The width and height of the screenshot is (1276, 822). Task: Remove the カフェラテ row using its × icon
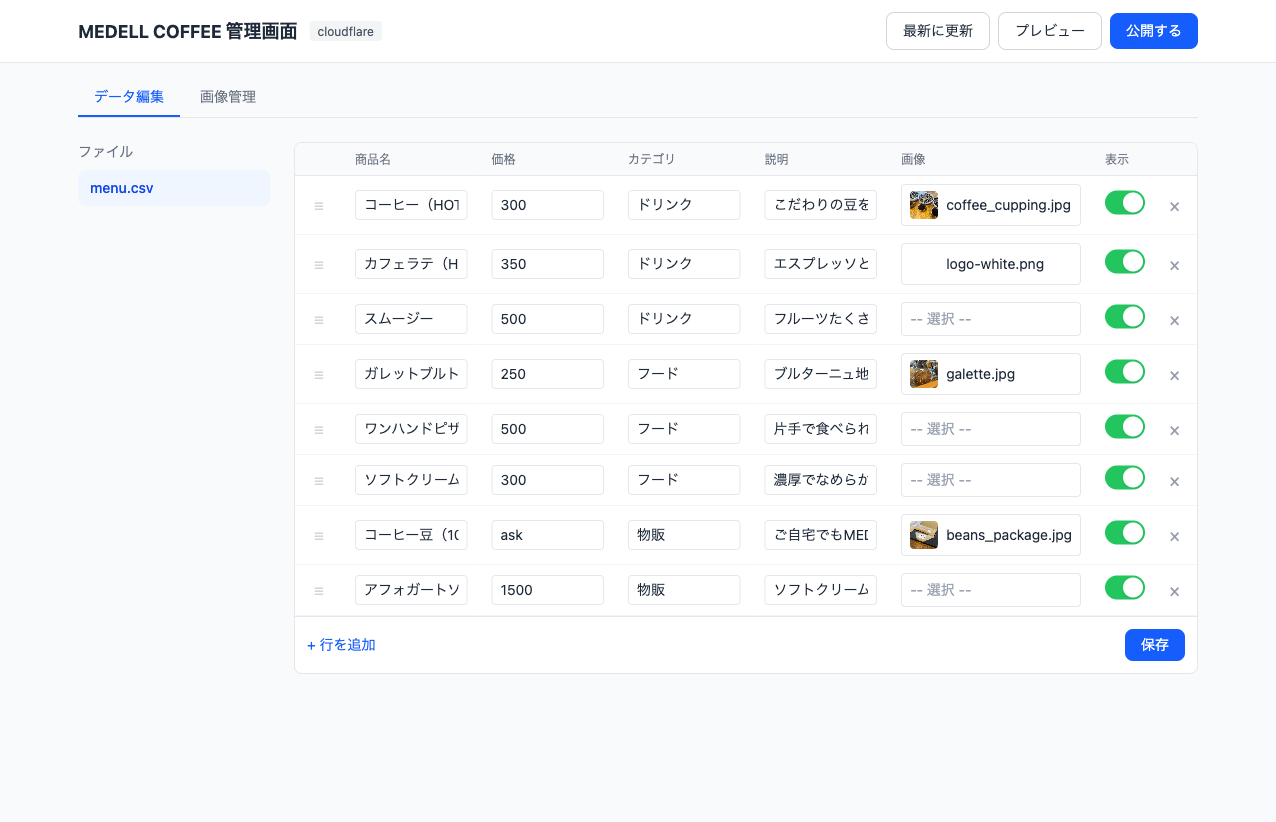point(1174,264)
